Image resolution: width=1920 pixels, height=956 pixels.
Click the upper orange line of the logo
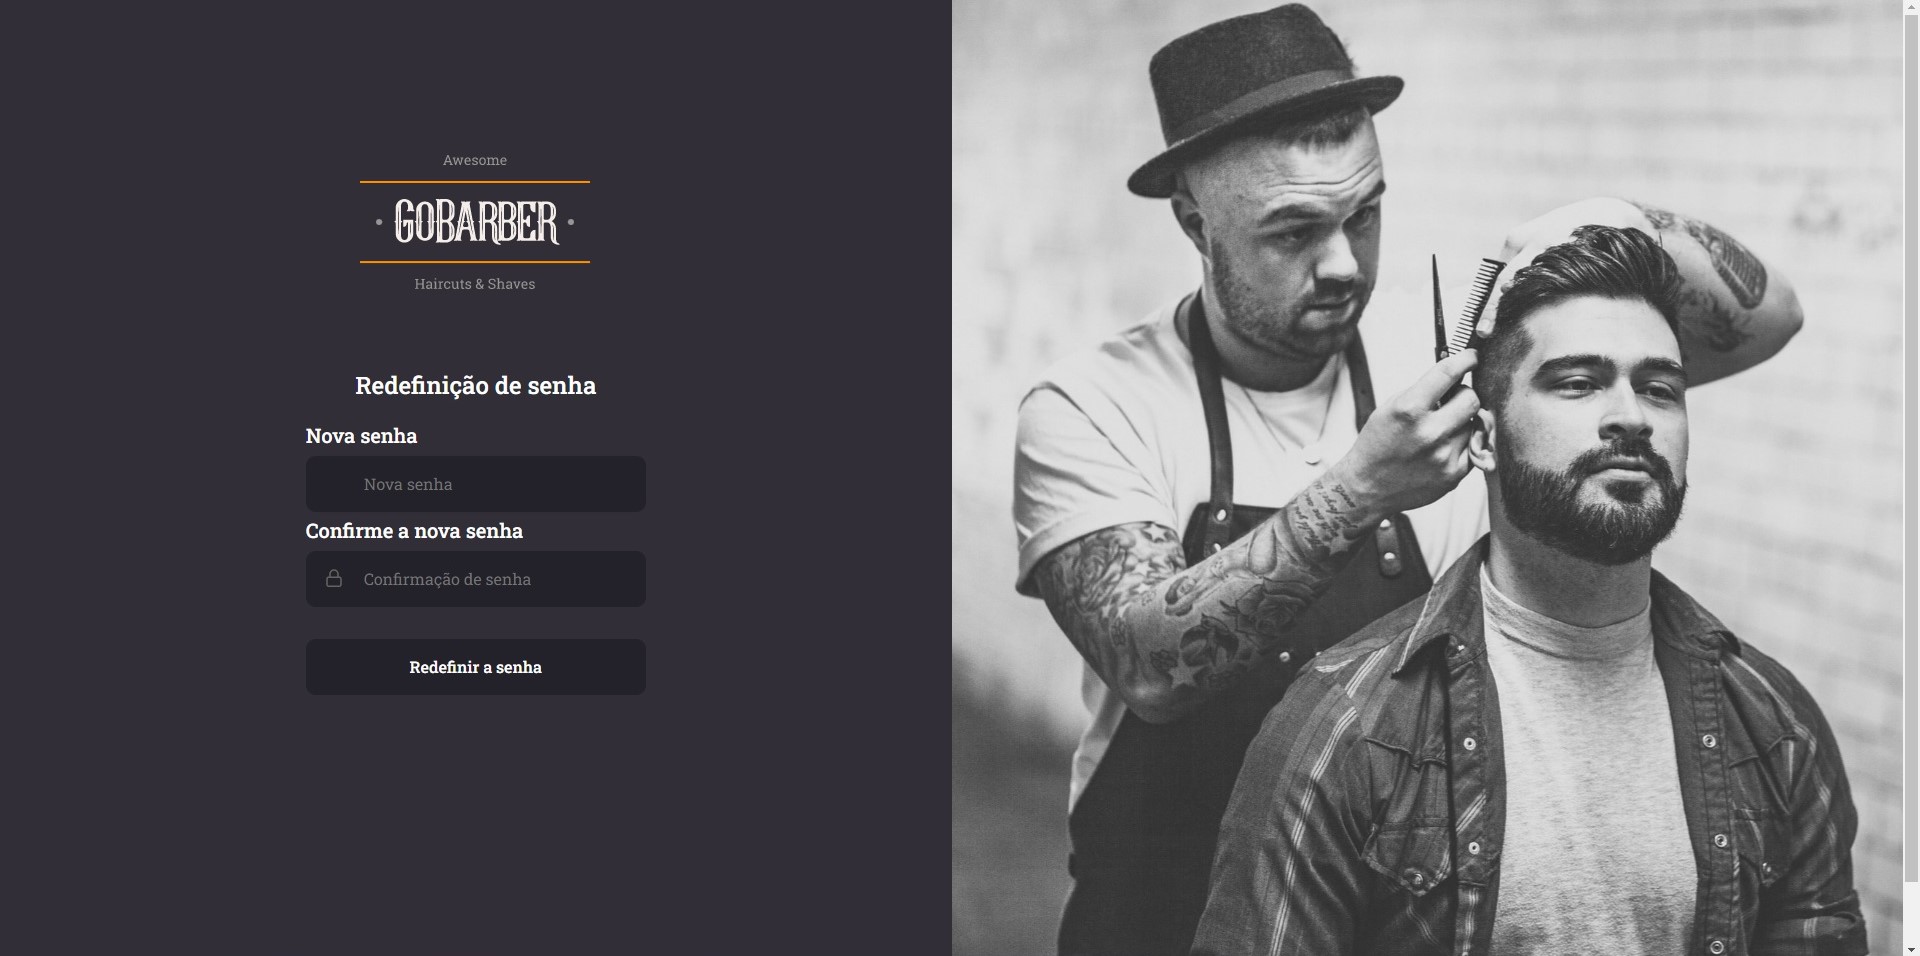475,182
